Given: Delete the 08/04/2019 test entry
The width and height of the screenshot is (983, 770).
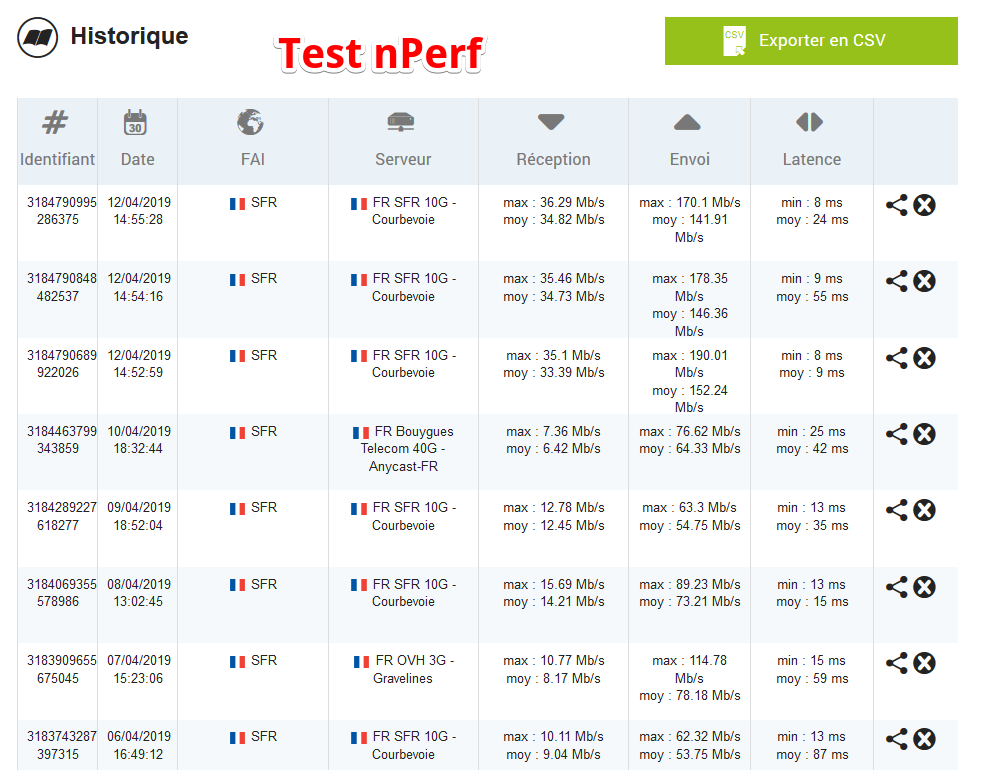Looking at the screenshot, I should [925, 587].
